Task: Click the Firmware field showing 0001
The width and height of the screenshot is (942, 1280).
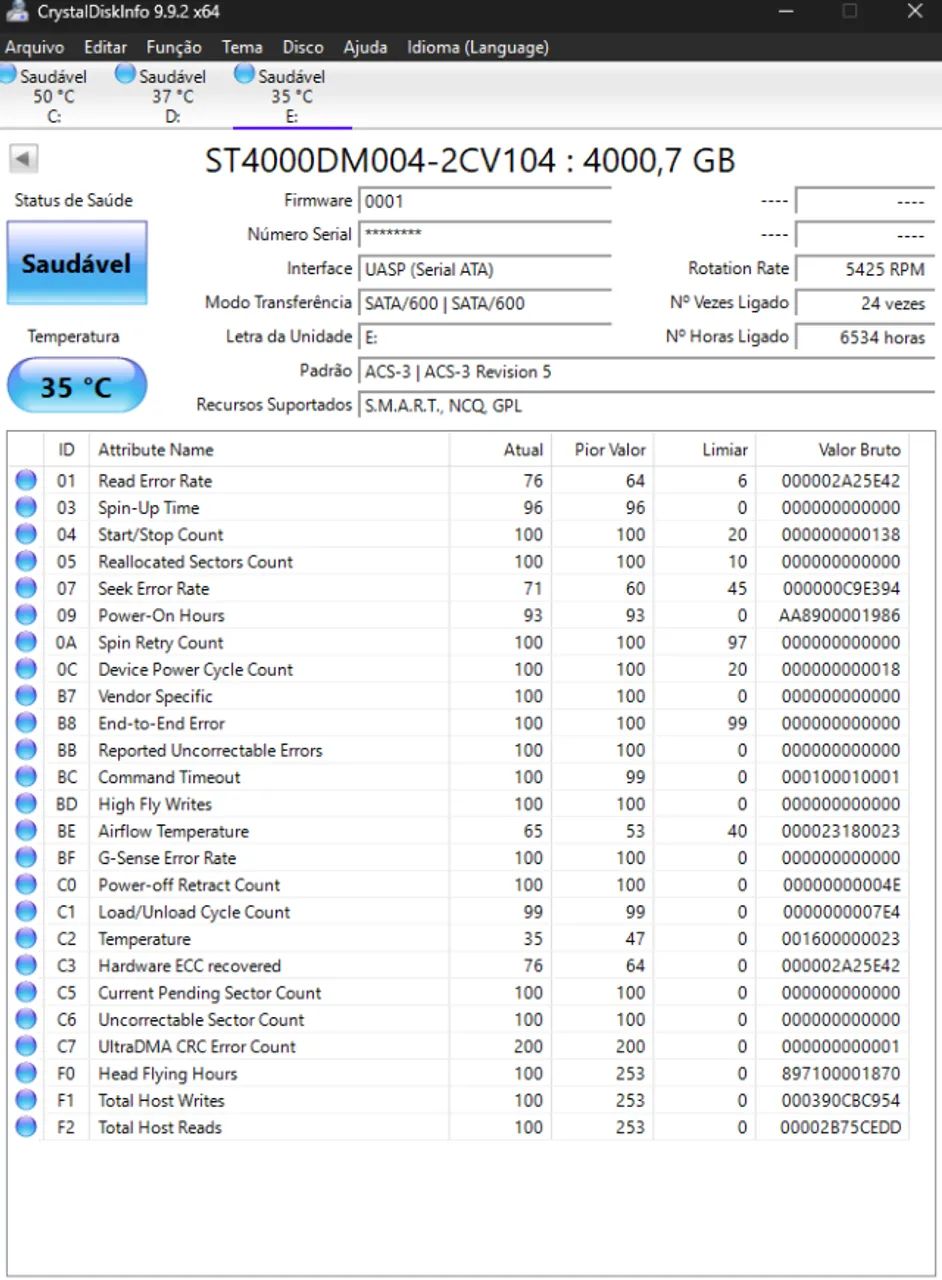Action: click(484, 201)
